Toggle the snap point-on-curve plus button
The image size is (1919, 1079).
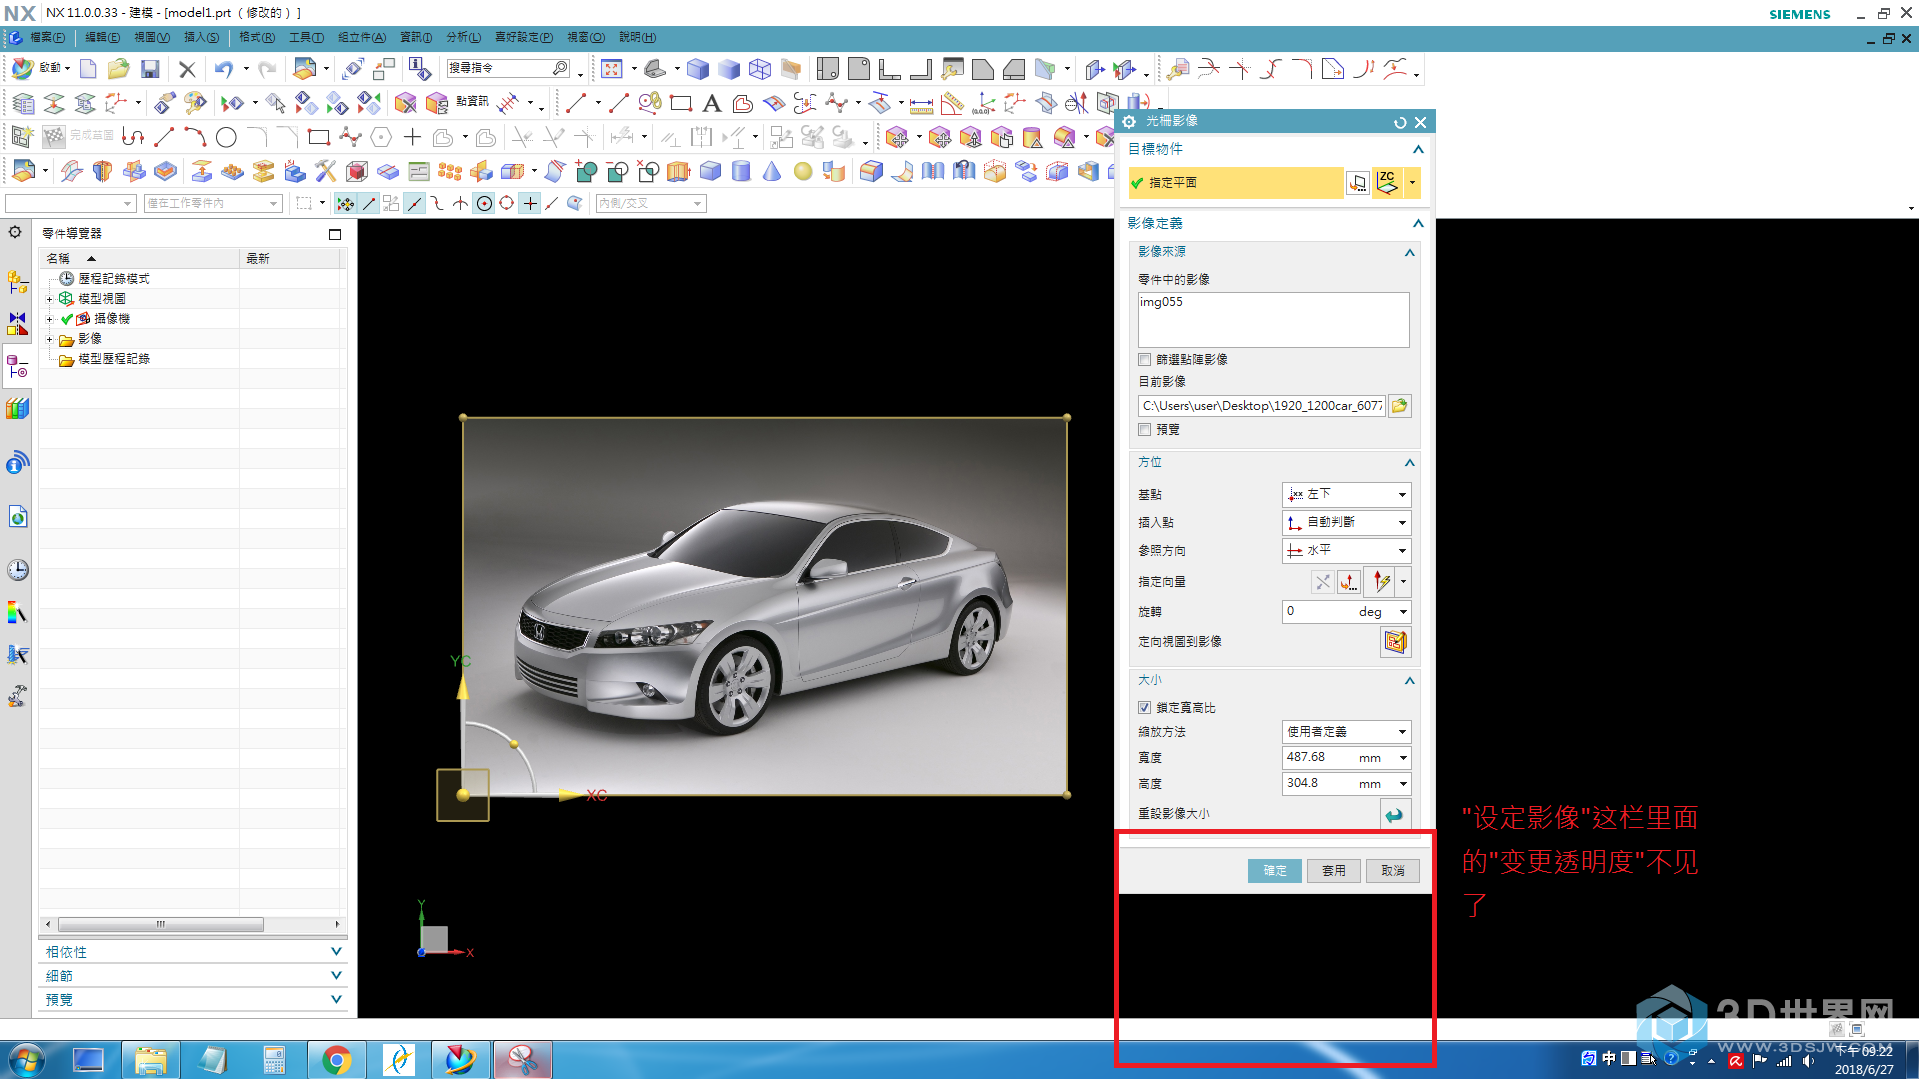click(530, 203)
